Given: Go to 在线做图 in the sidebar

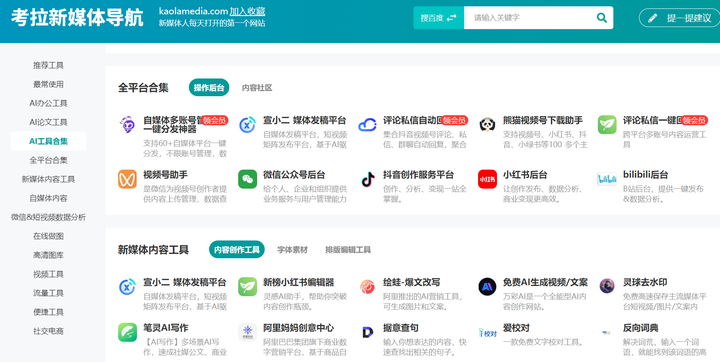Looking at the screenshot, I should pos(48,236).
